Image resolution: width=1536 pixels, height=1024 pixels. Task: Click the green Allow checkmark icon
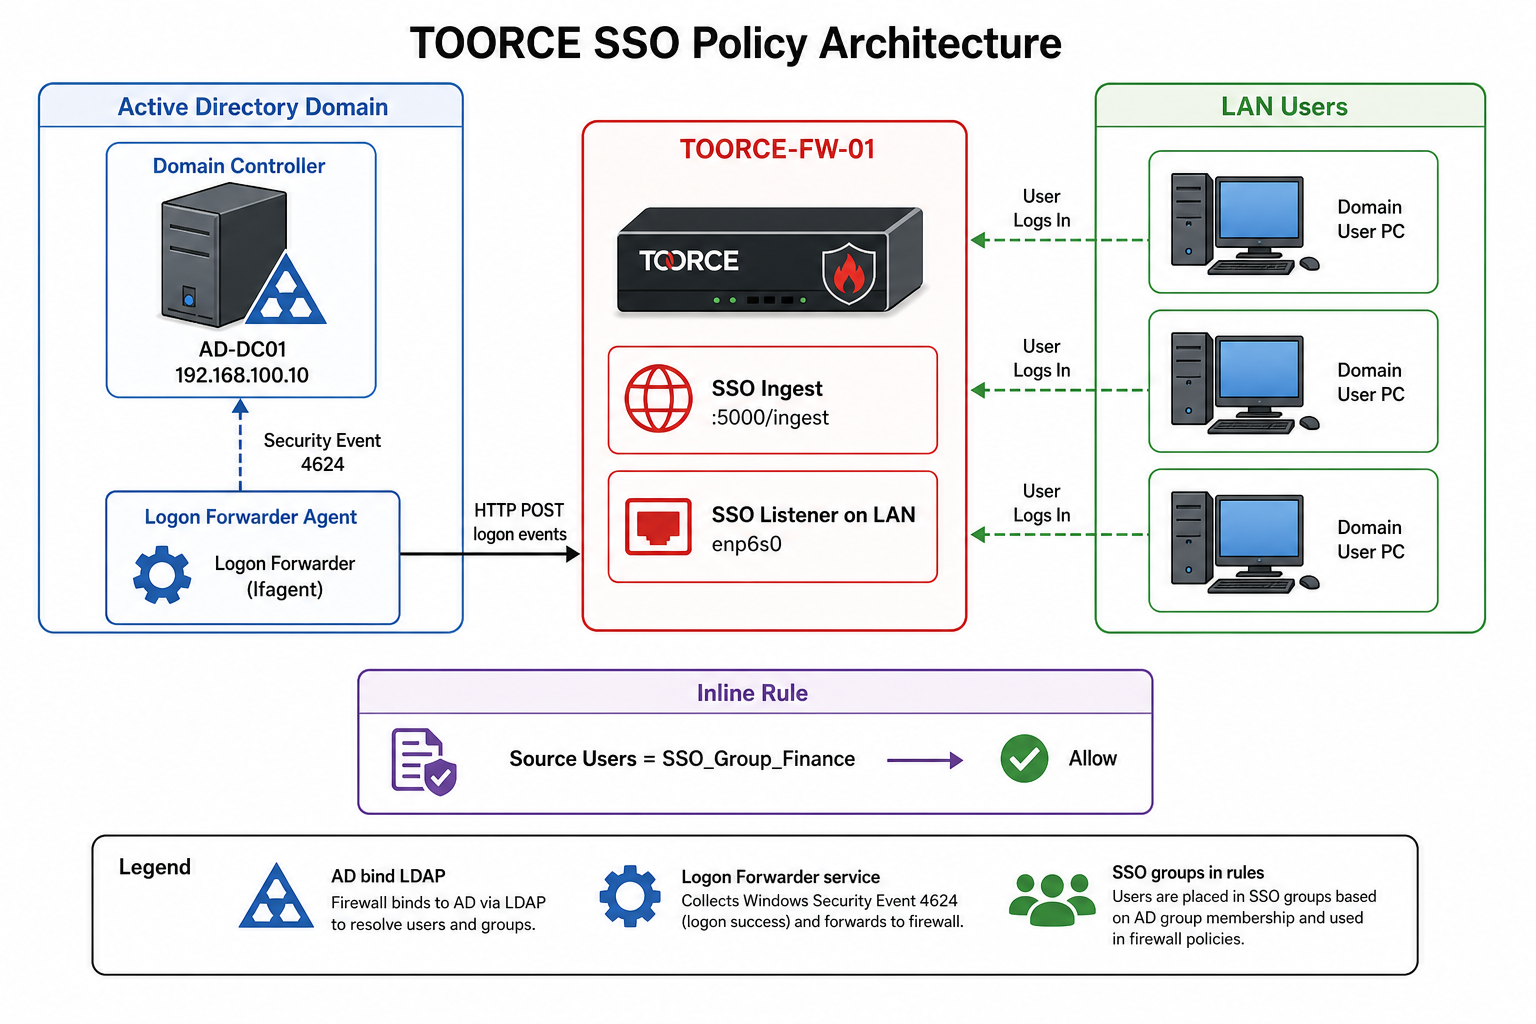coord(1024,759)
